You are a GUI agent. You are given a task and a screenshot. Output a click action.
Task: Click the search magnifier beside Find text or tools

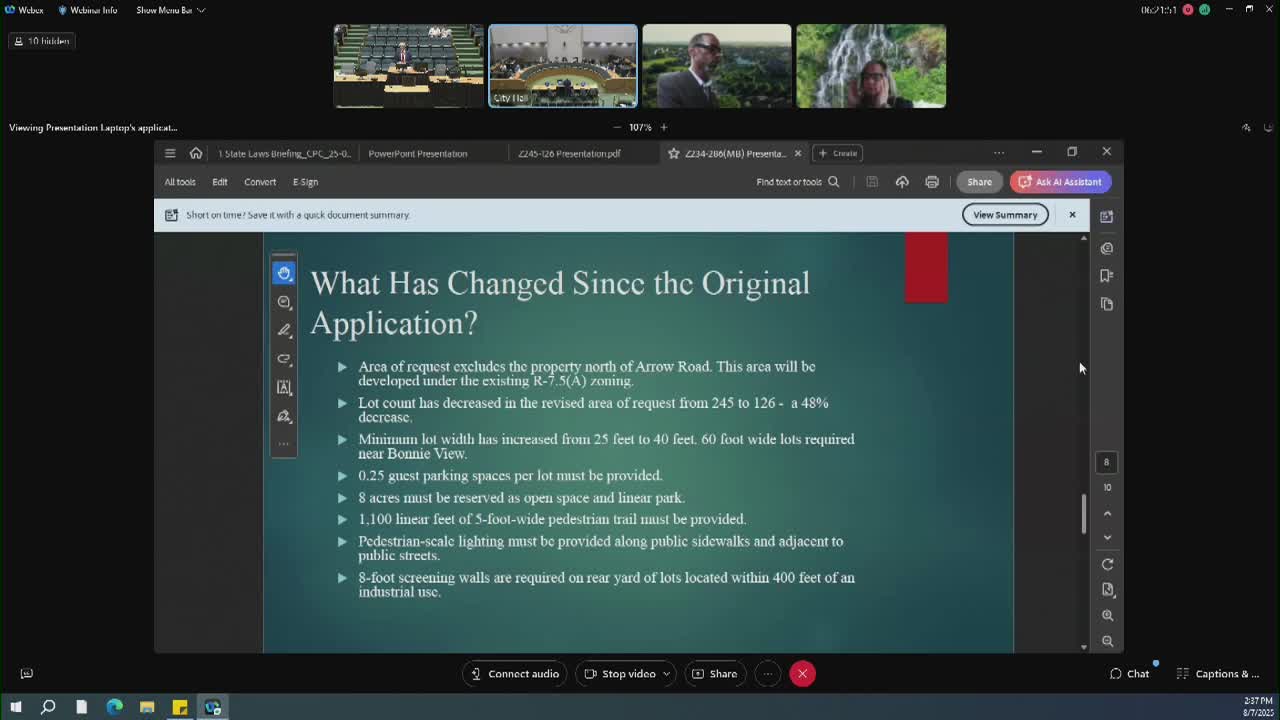click(x=833, y=182)
